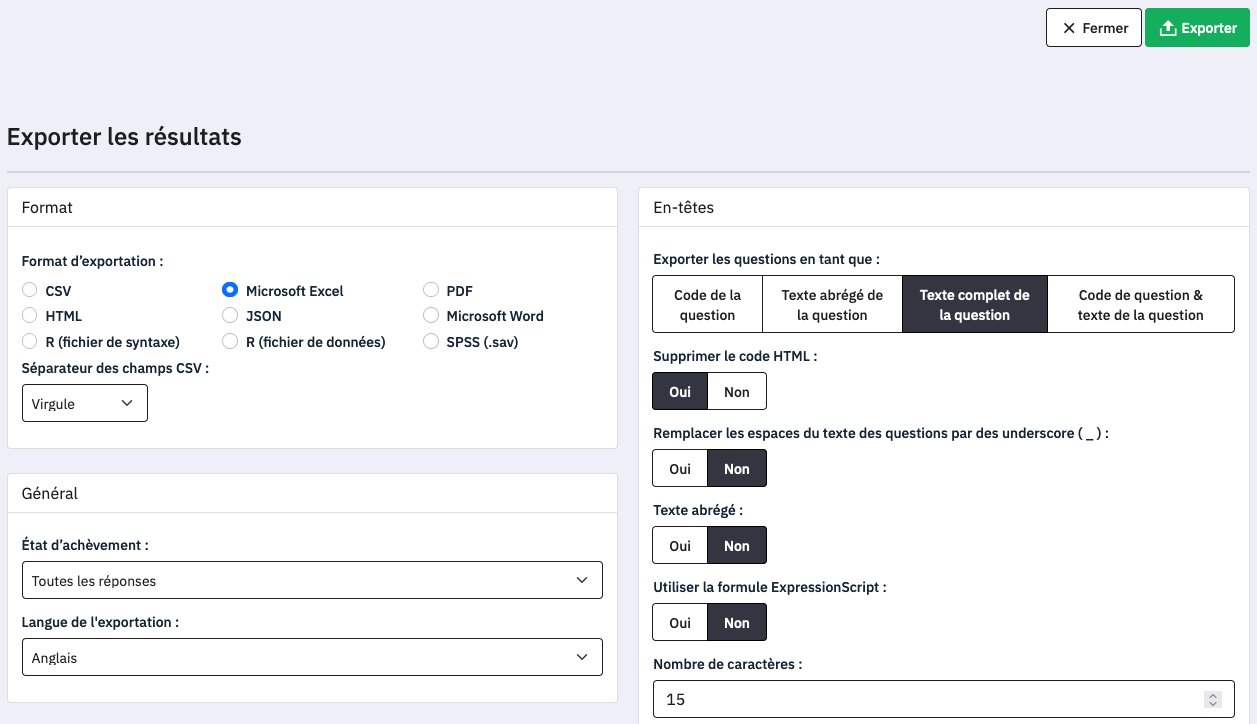Choose PDF as export format
1257x724 pixels.
[x=431, y=291]
